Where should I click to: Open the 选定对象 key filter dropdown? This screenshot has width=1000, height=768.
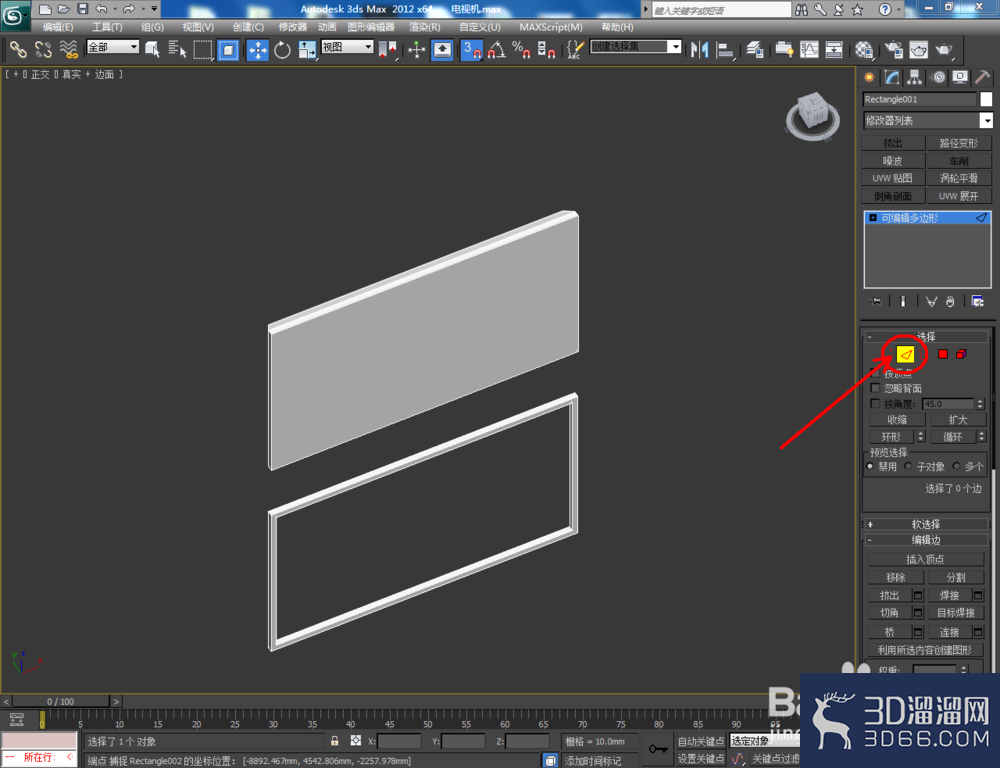[x=764, y=741]
